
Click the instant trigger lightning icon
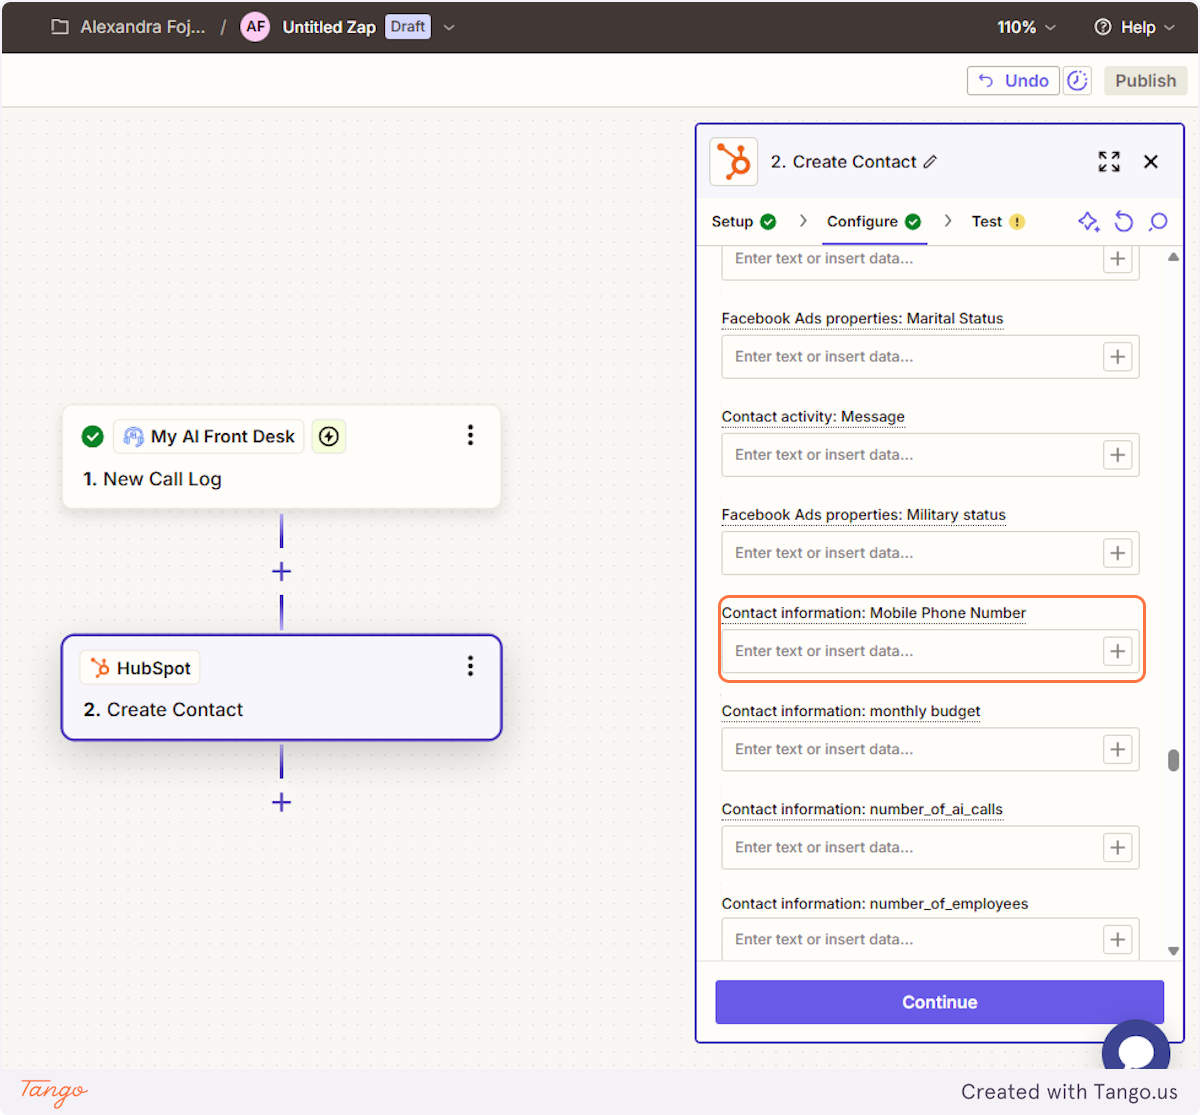pos(329,436)
